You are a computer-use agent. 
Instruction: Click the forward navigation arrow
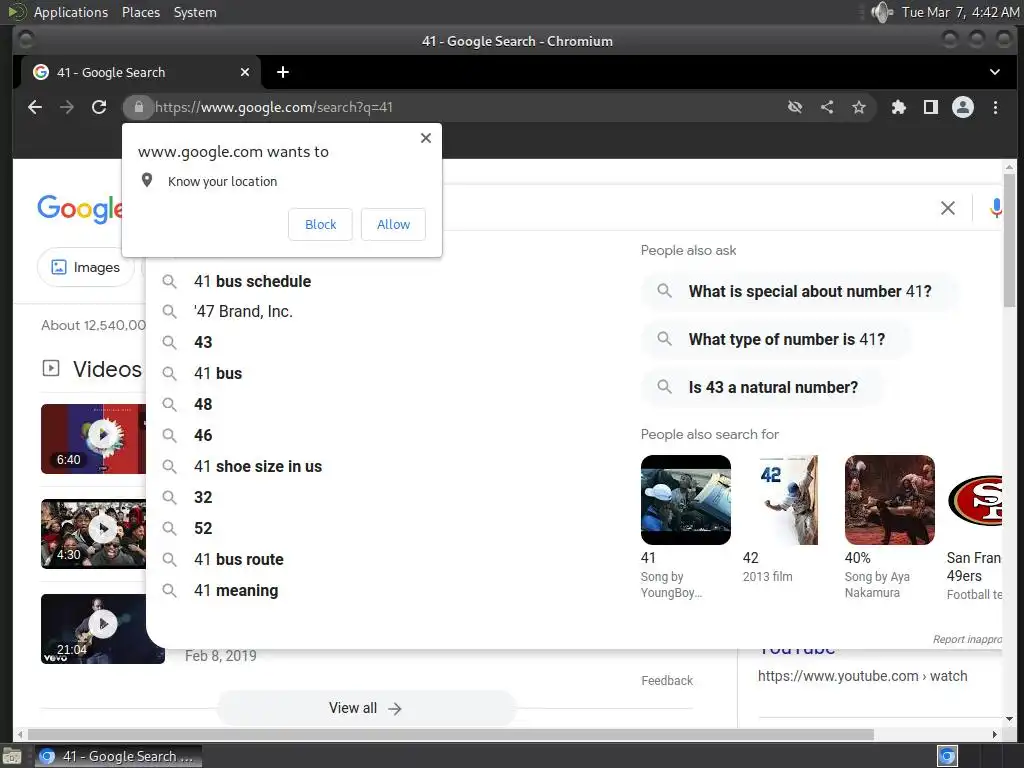point(67,107)
